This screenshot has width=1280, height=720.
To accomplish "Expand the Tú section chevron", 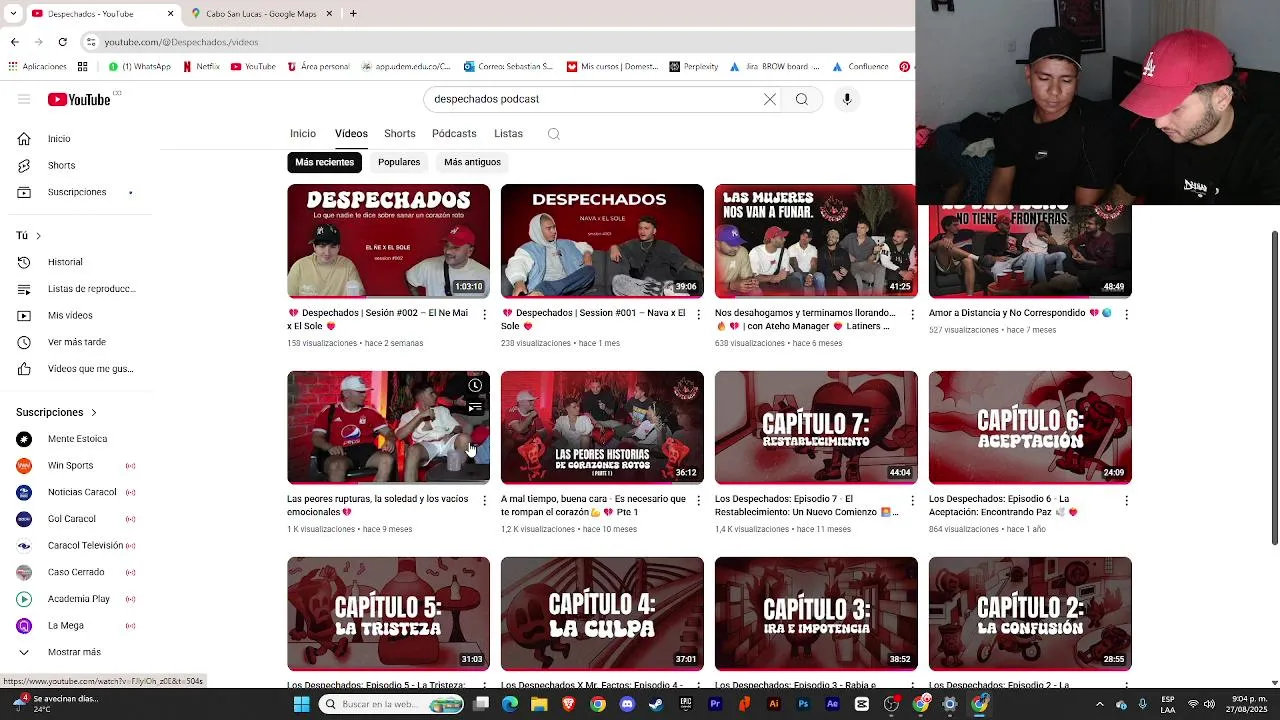I will 38,236.
